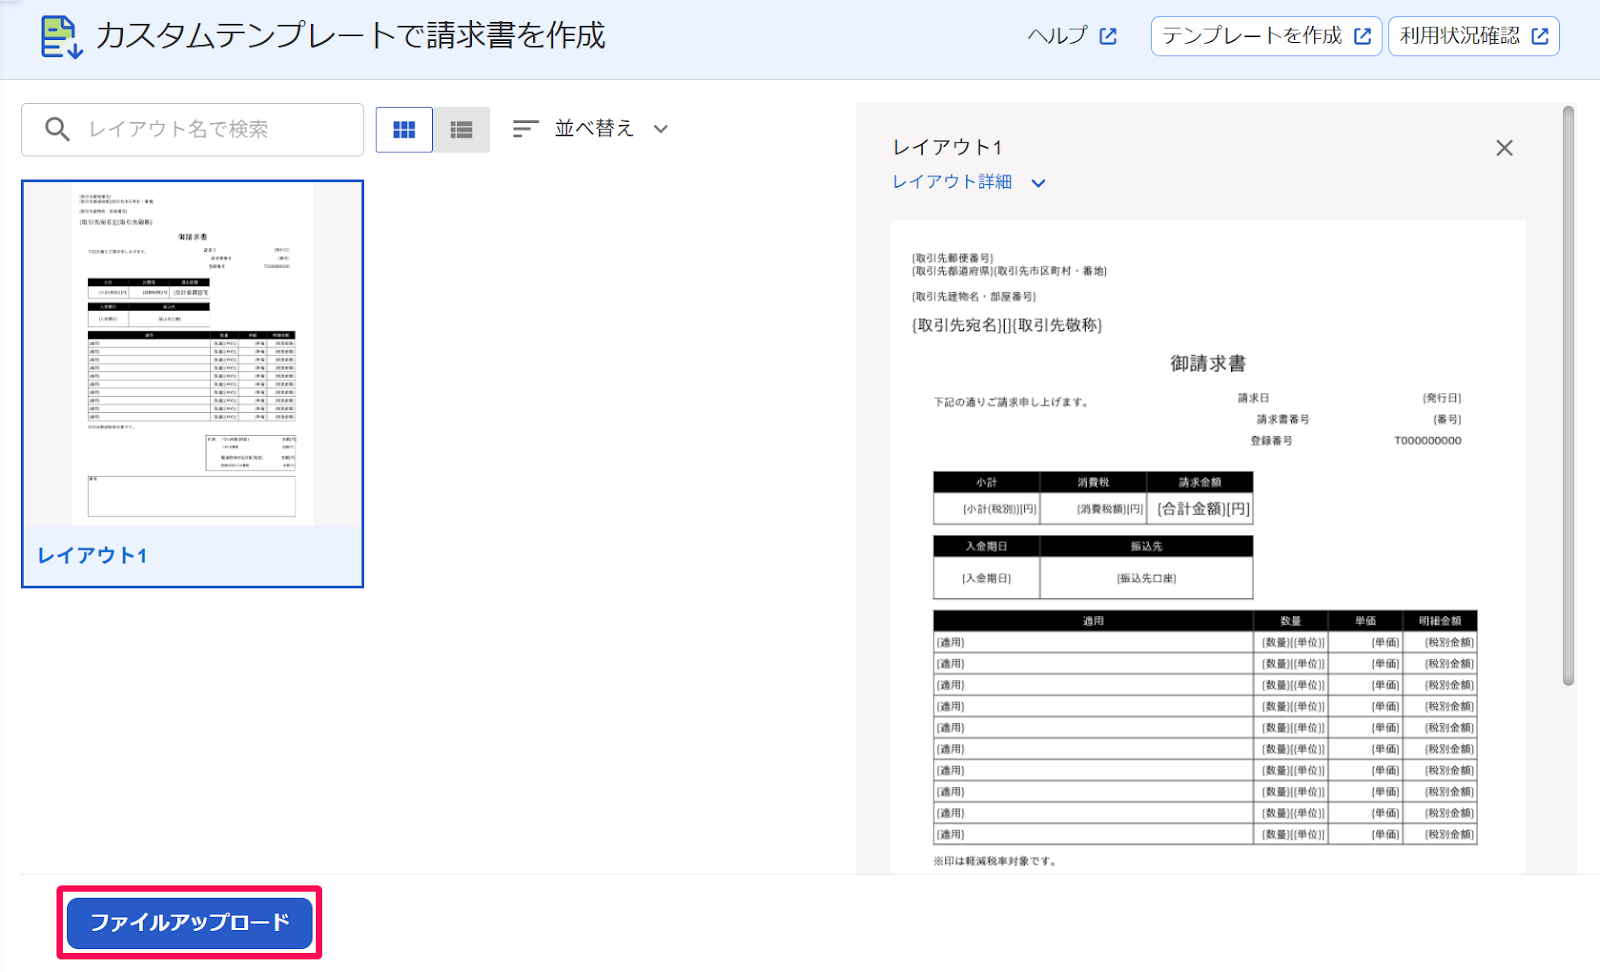
Task: Click the {取引先宛名} line in preview
Action: [1007, 325]
